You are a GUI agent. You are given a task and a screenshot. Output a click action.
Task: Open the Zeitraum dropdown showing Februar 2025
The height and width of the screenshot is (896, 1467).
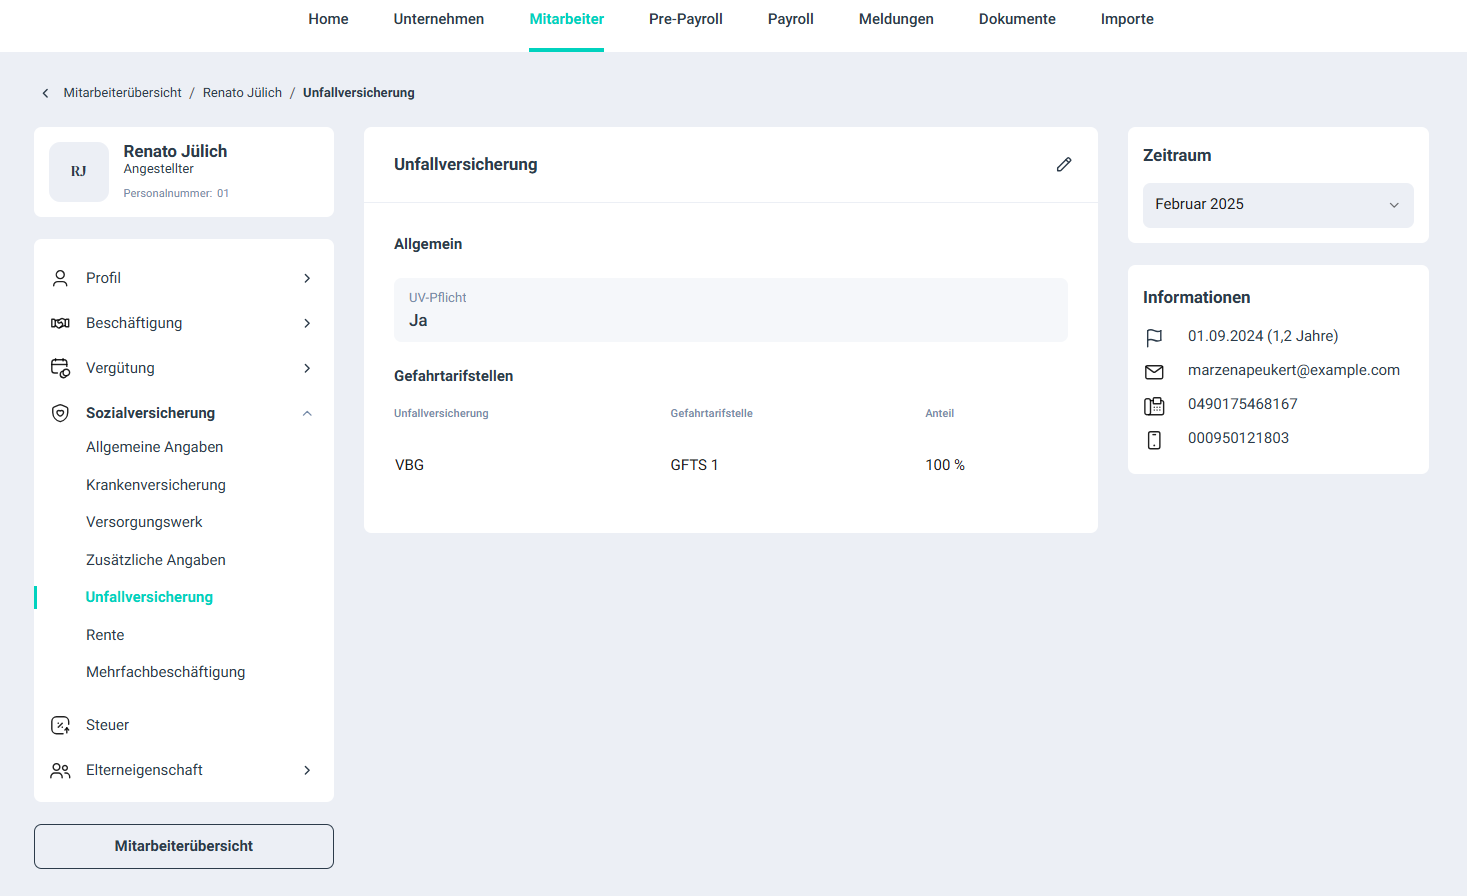[1277, 205]
